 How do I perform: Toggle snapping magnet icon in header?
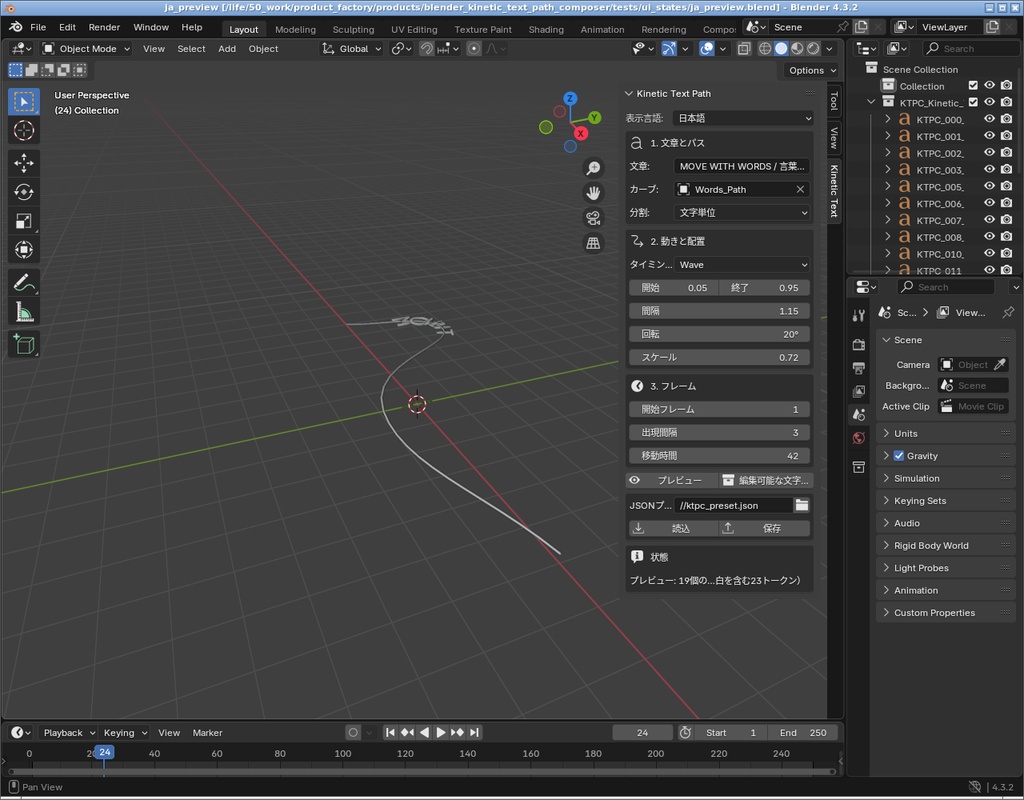[x=426, y=49]
